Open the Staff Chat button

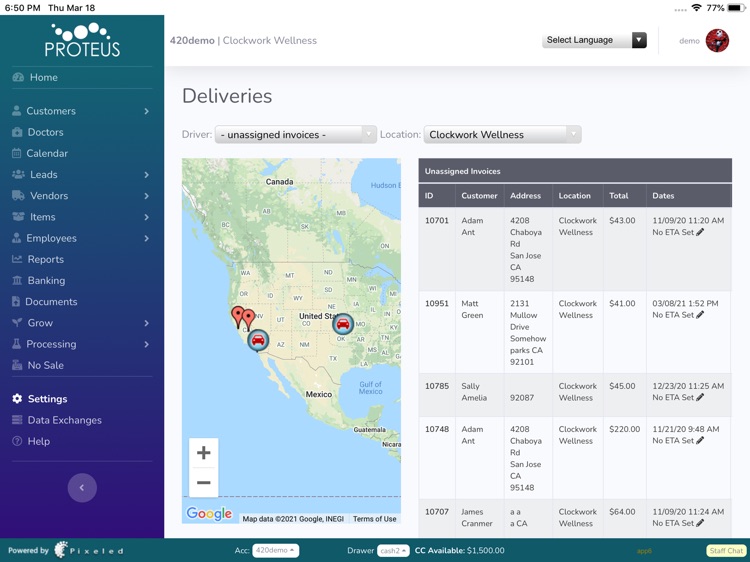click(x=725, y=551)
